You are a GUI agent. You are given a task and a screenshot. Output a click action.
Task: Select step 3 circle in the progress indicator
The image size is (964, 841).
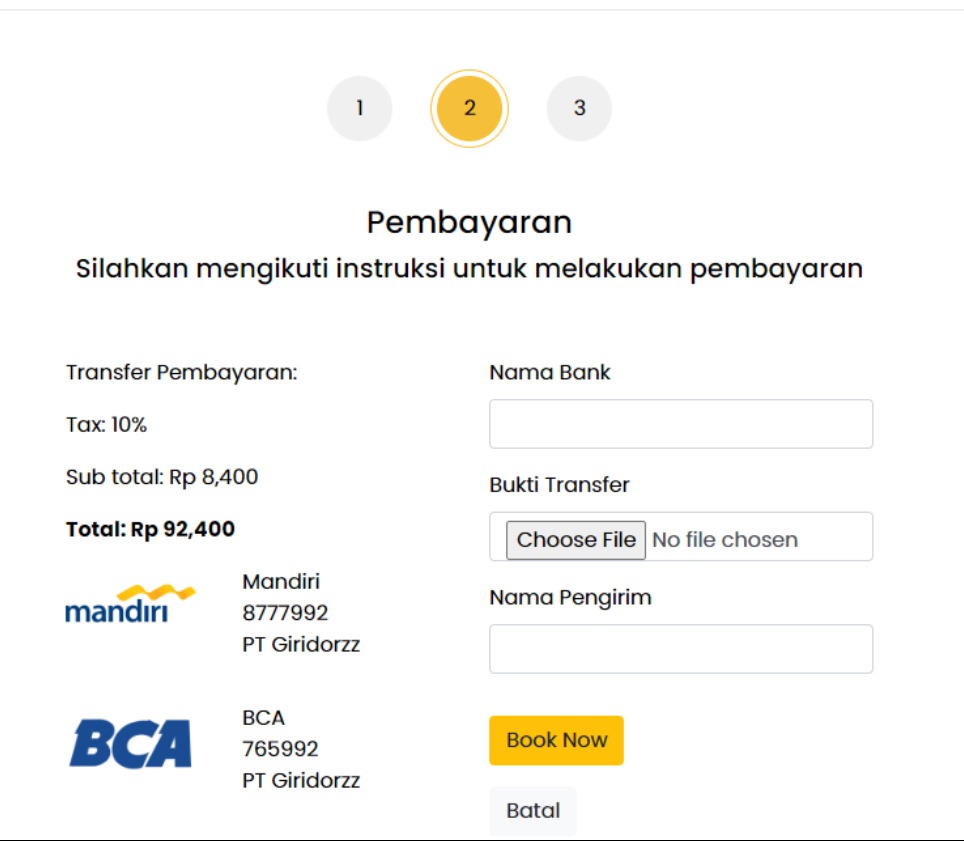coord(580,107)
